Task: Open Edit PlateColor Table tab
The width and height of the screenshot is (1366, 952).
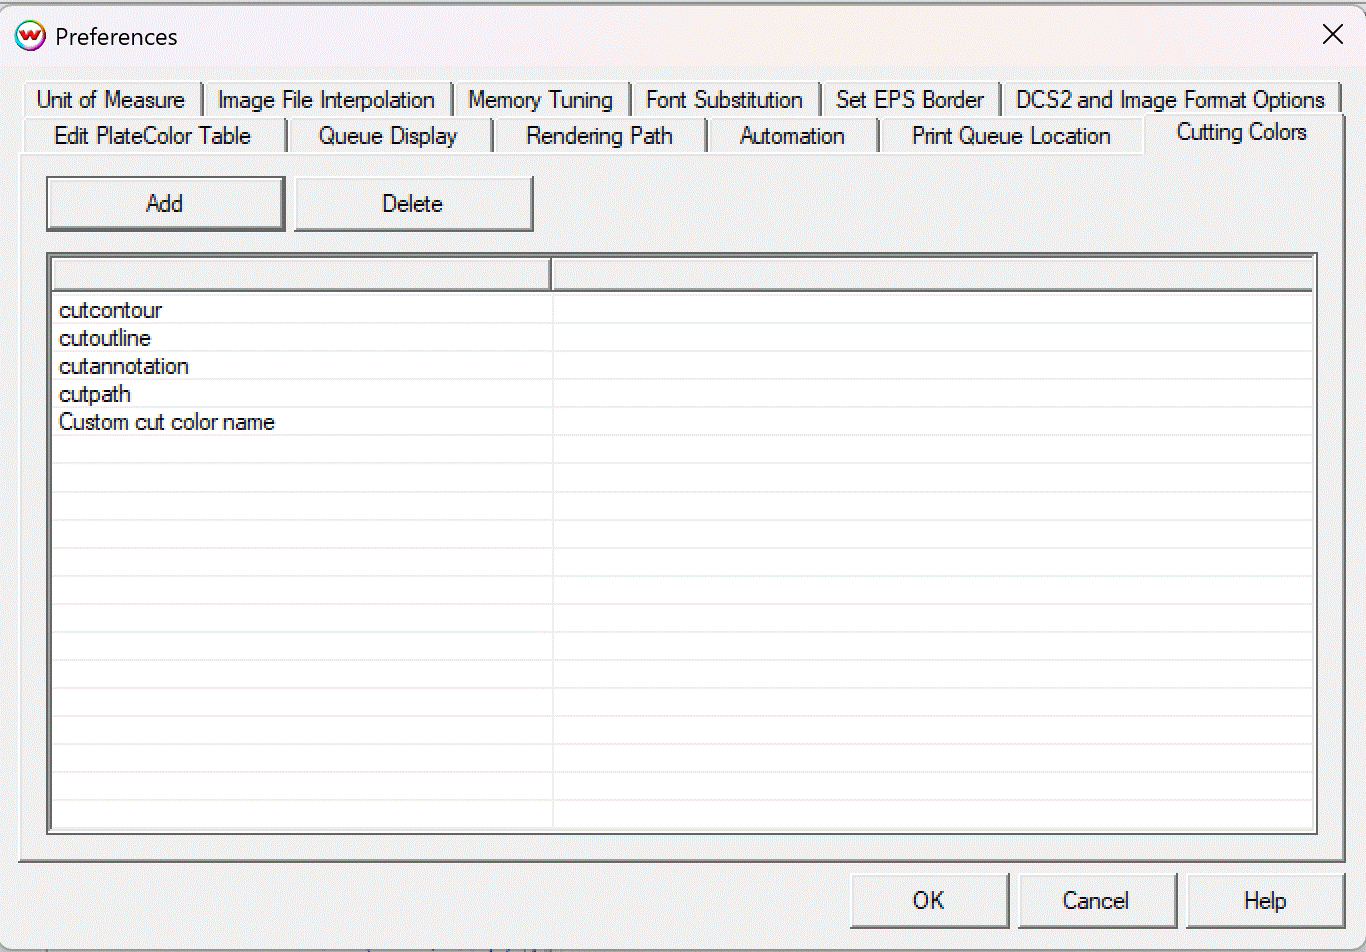Action: (153, 136)
